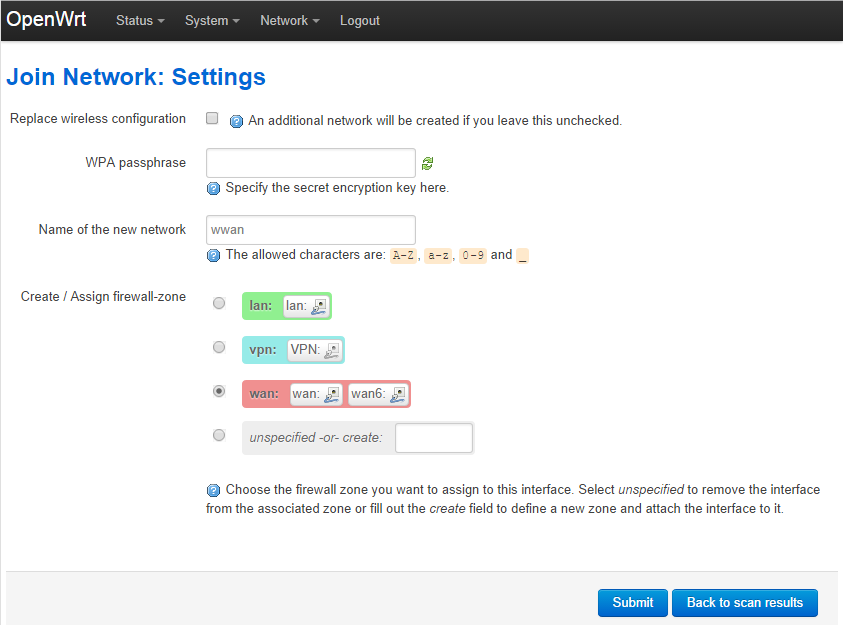Click the wan interface icon in red zone
This screenshot has height=625, width=843.
click(332, 394)
